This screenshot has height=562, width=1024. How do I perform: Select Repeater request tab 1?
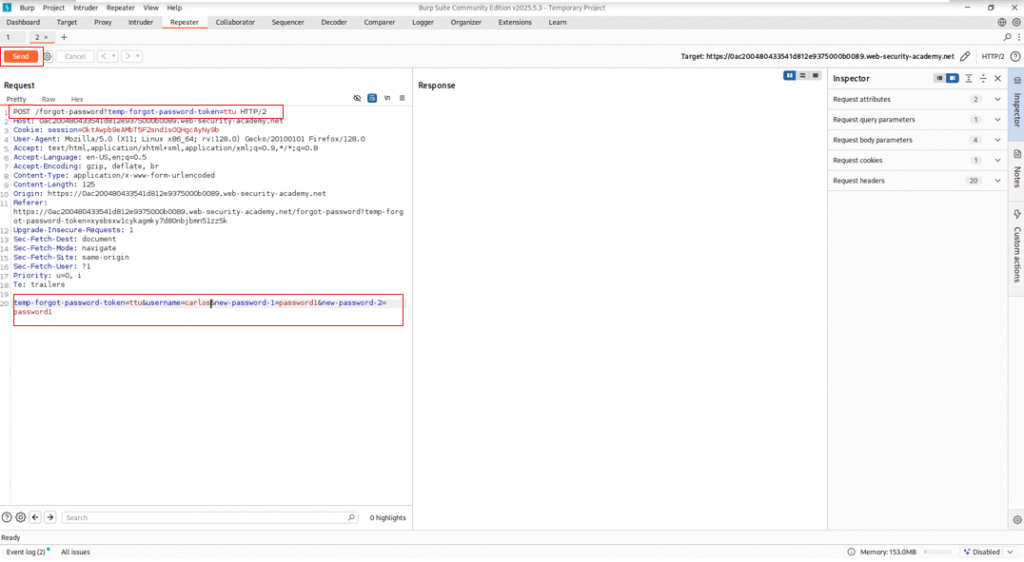coord(8,37)
